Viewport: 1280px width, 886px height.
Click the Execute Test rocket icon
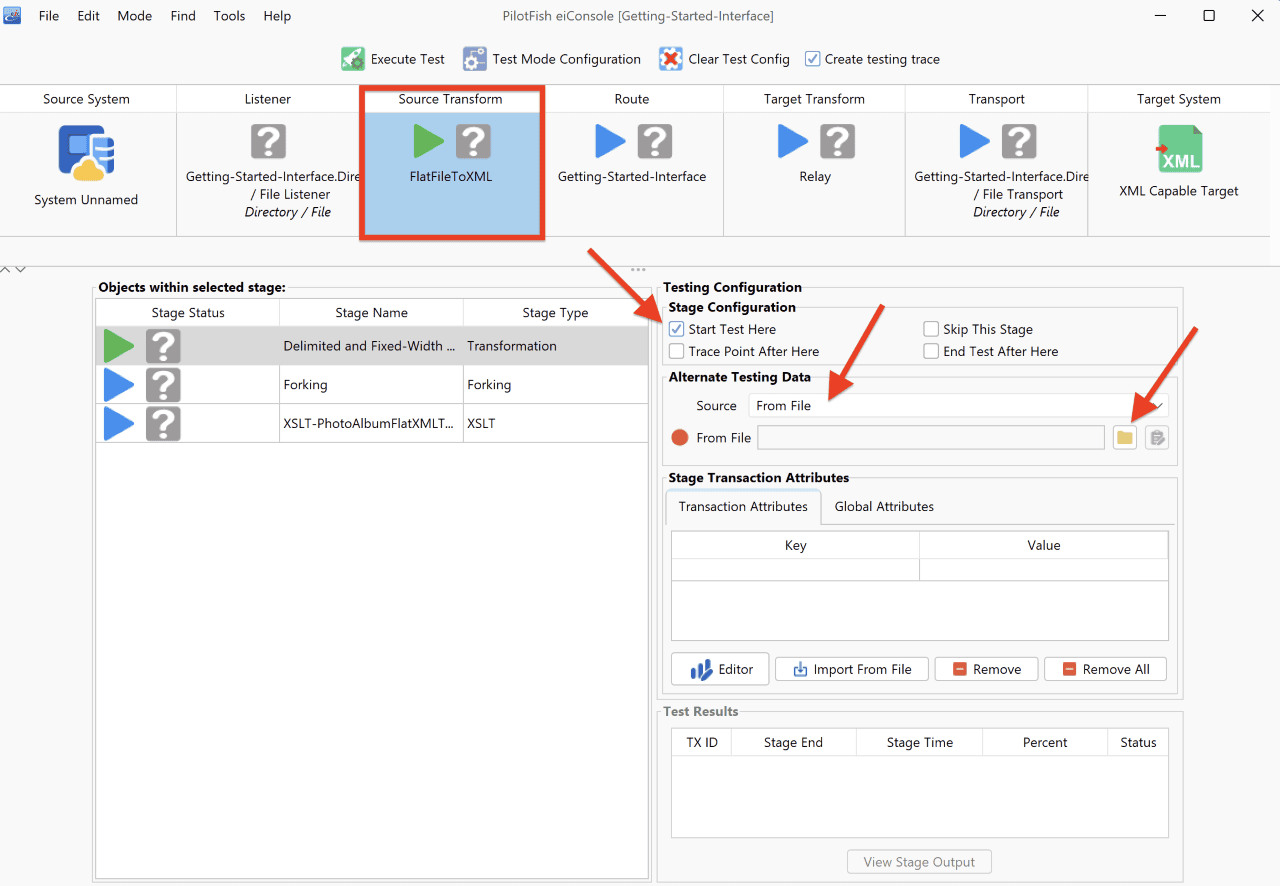(353, 59)
